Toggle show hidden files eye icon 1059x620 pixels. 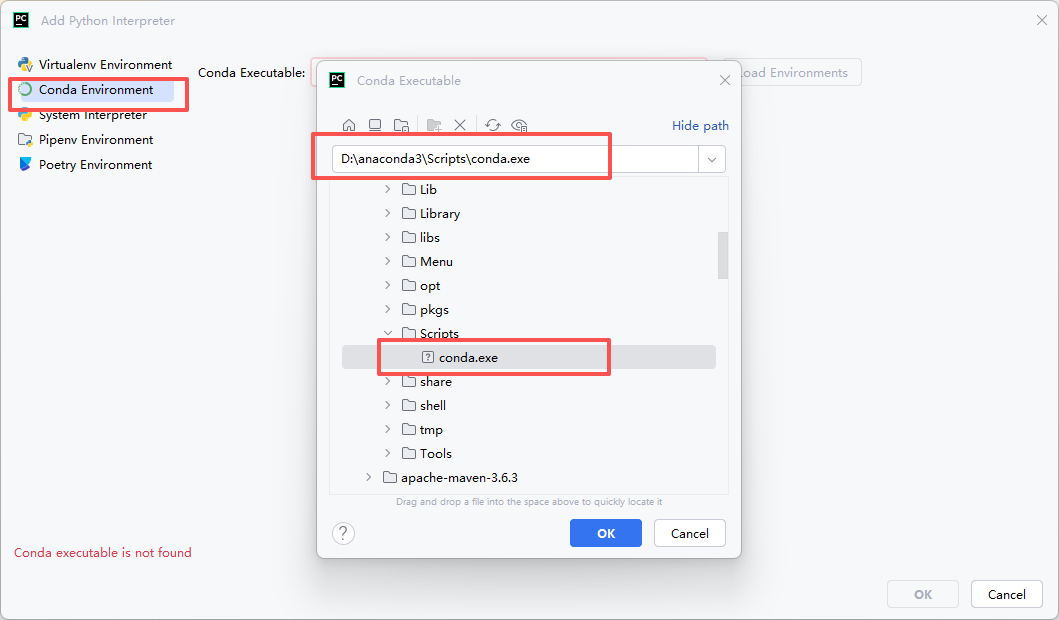[519, 125]
